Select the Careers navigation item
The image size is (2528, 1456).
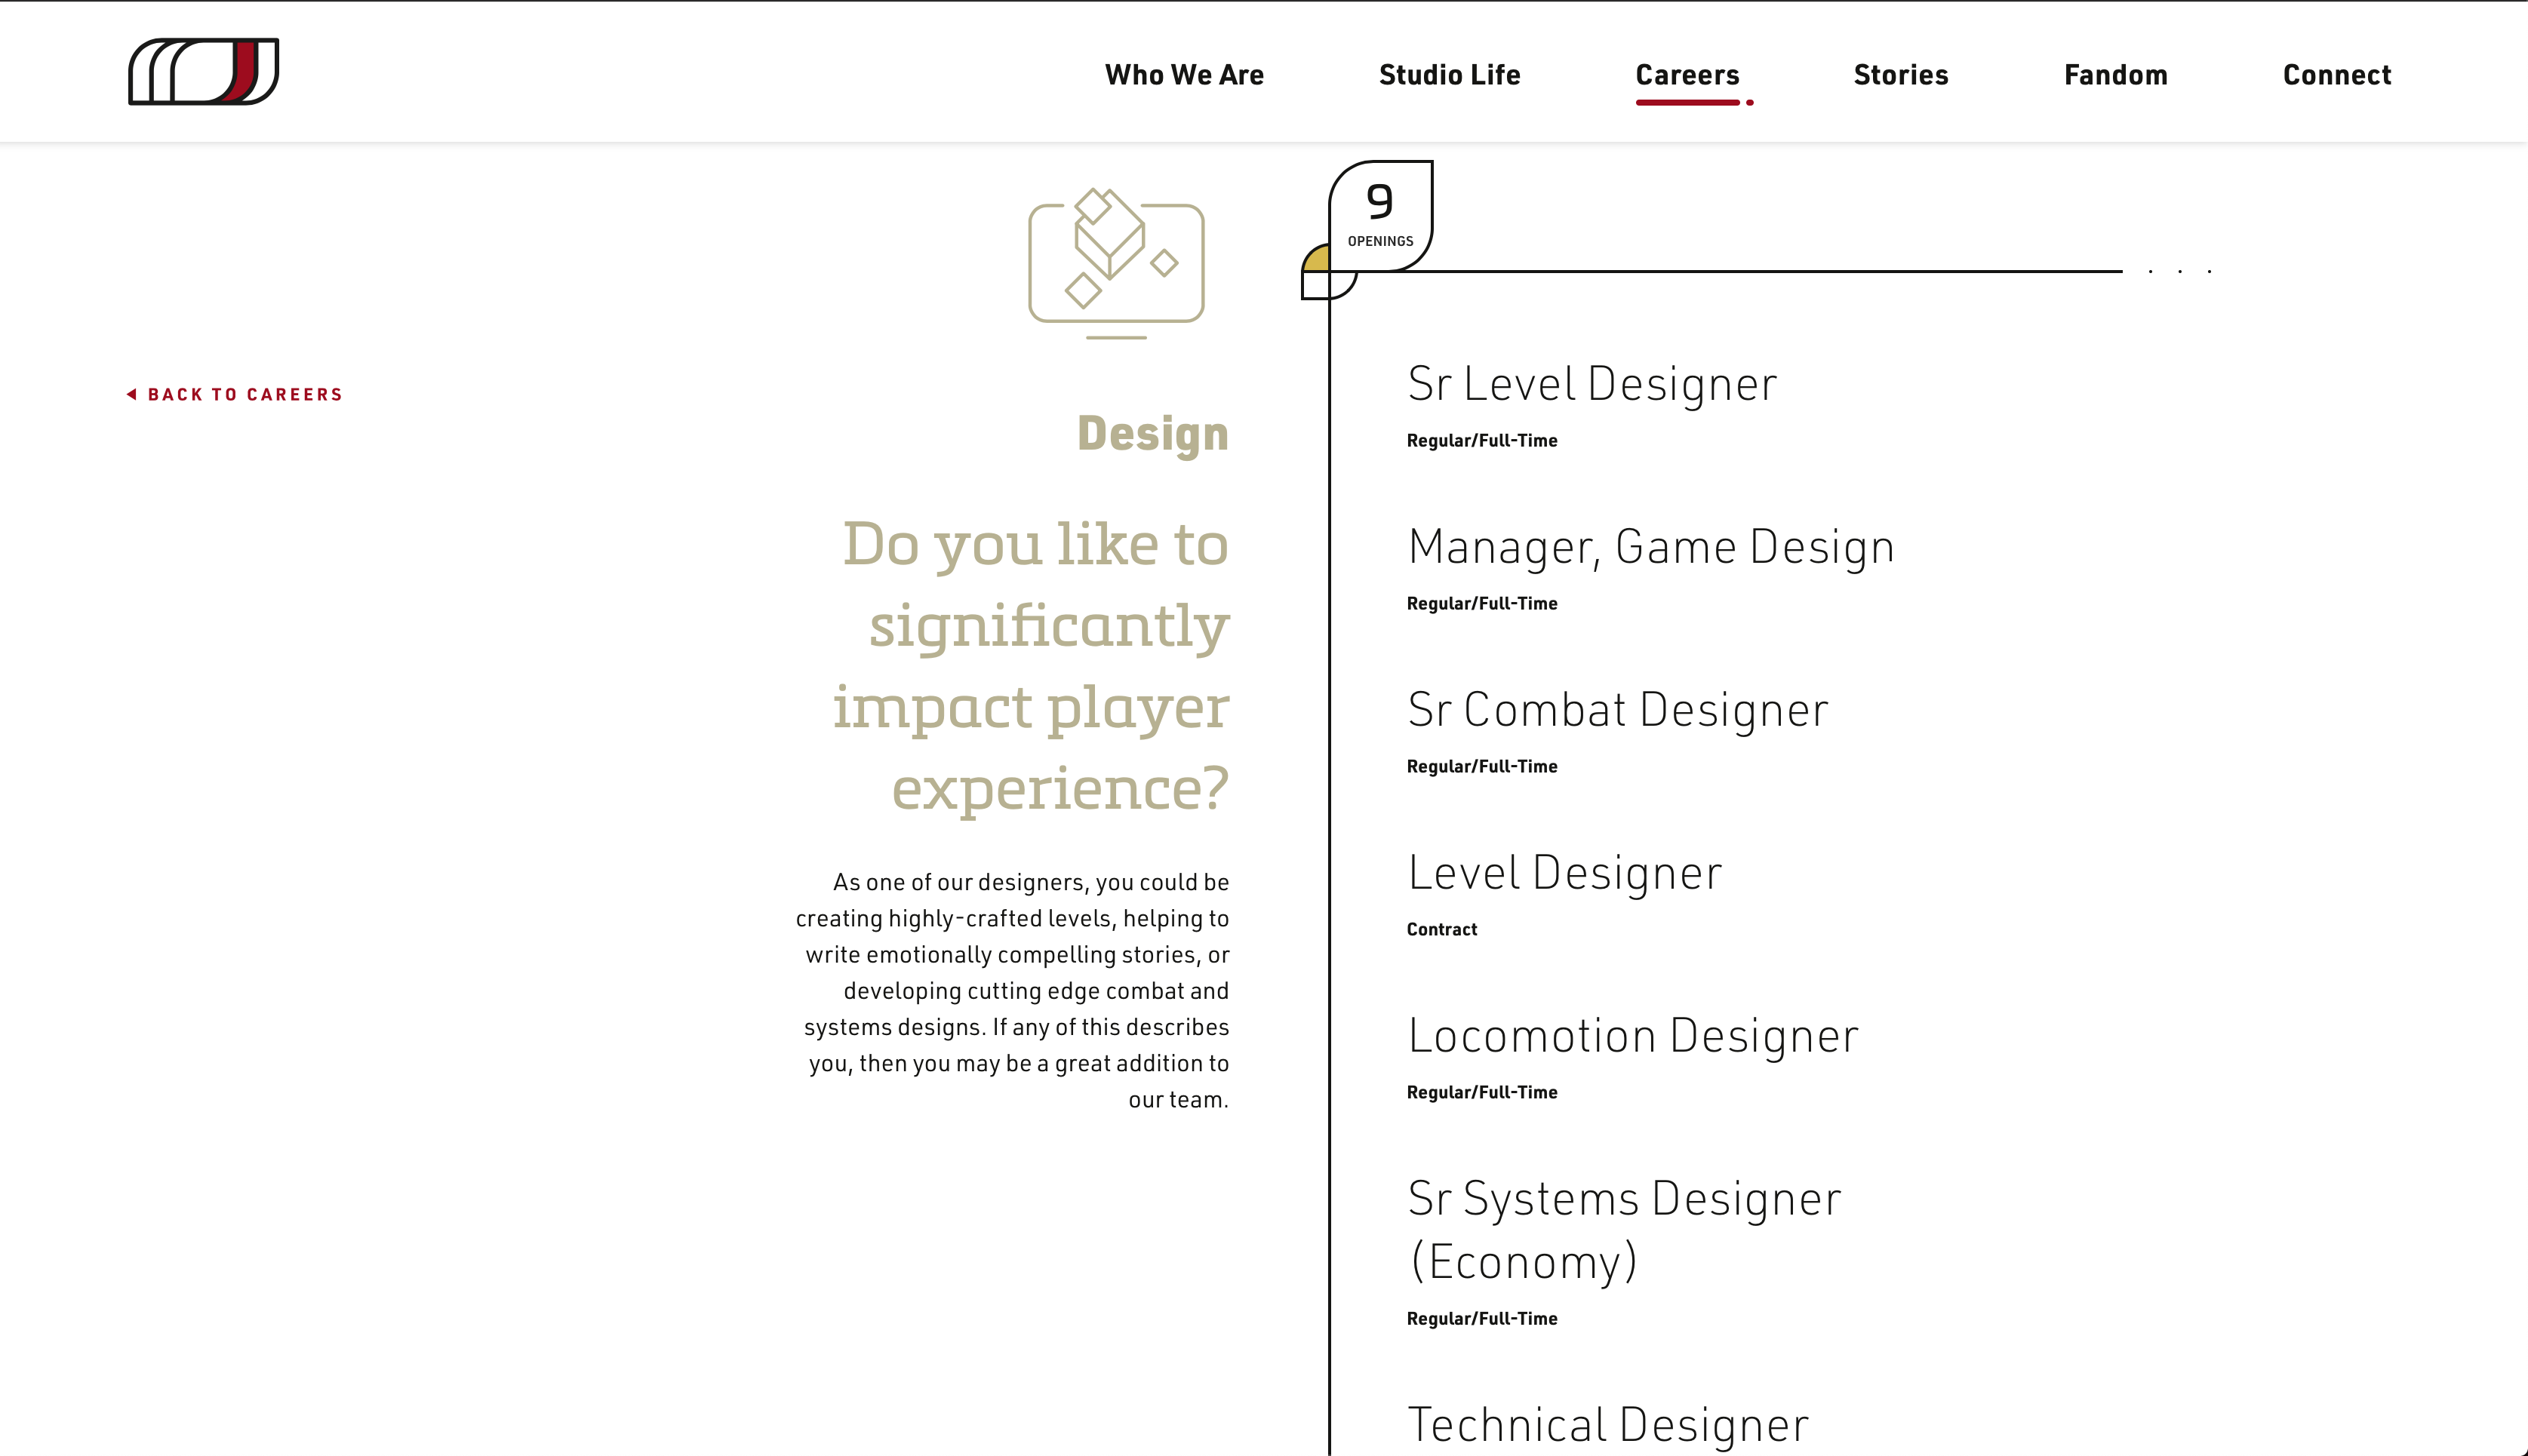1687,75
